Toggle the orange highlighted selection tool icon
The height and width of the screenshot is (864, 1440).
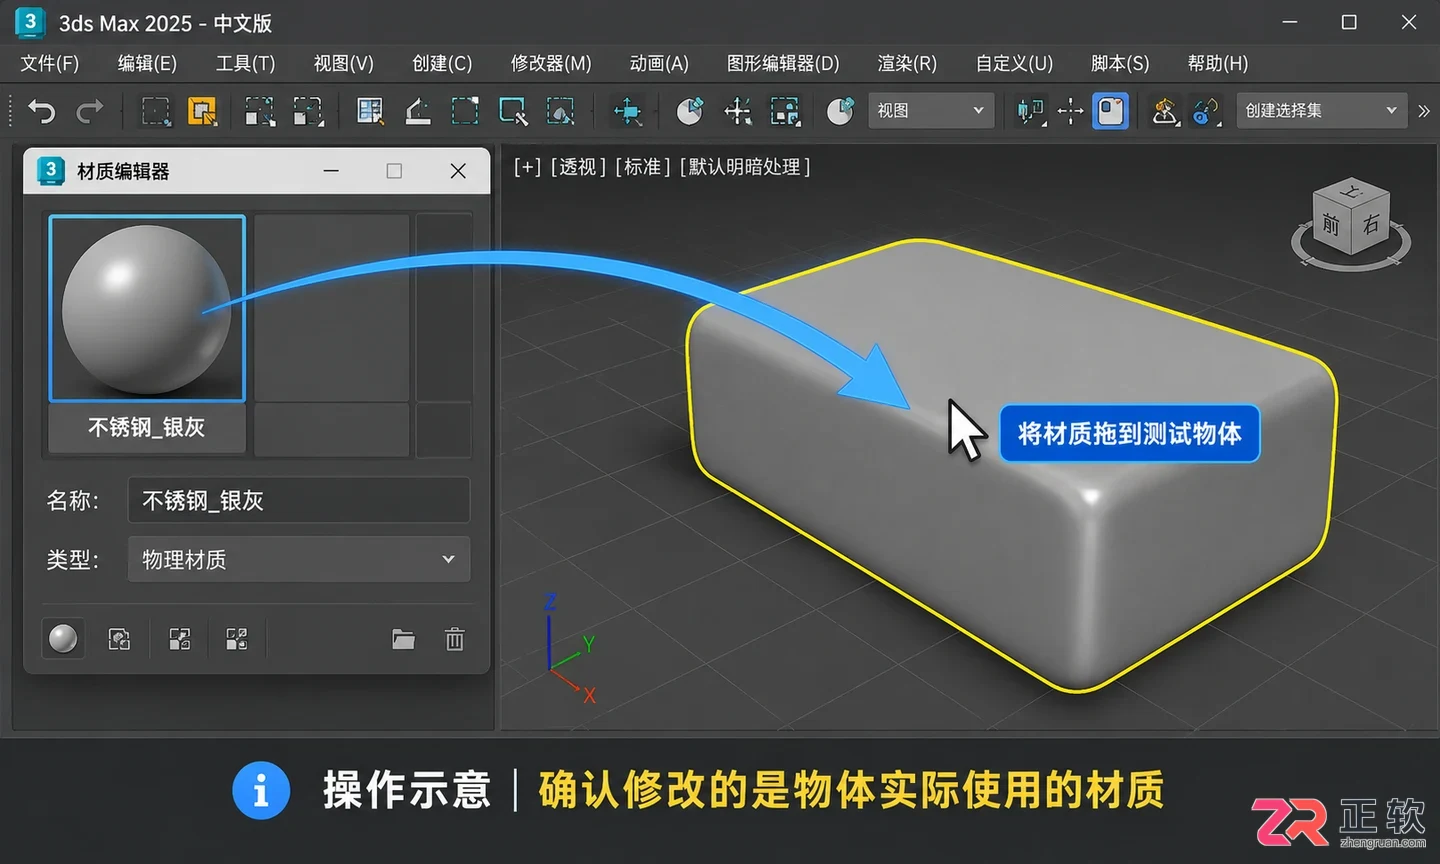203,111
